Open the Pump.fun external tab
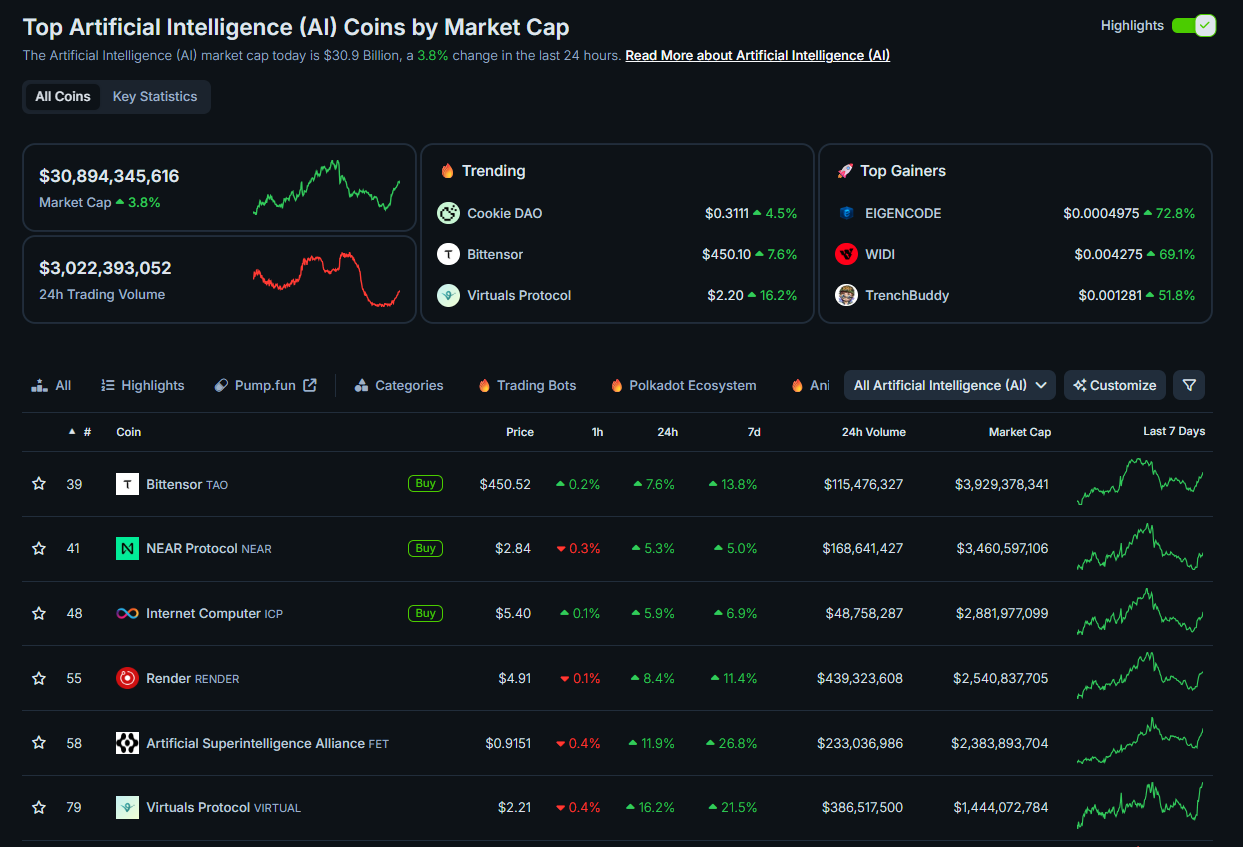Image resolution: width=1243 pixels, height=847 pixels. pos(266,385)
